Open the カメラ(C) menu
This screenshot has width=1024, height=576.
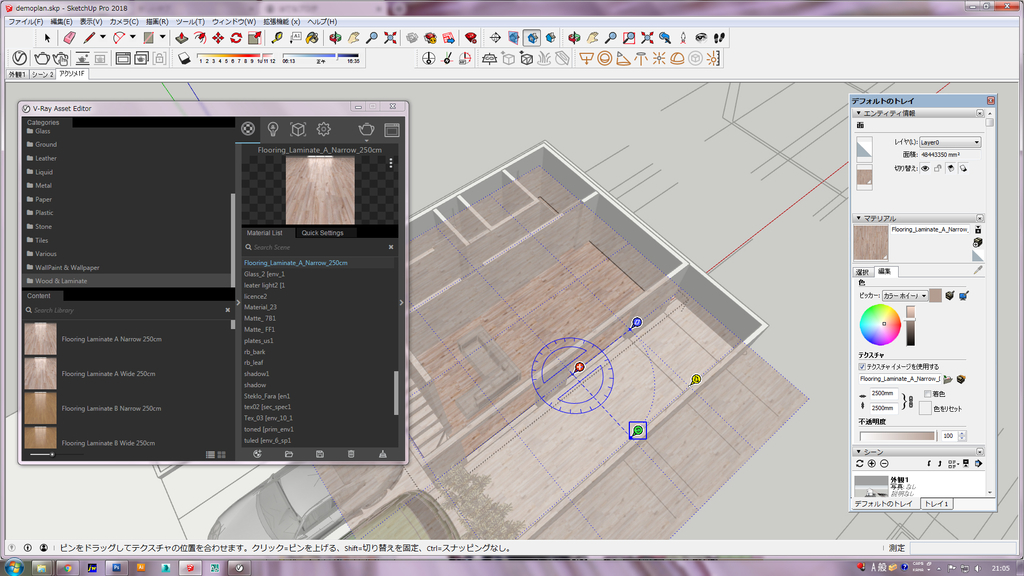pyautogui.click(x=123, y=21)
